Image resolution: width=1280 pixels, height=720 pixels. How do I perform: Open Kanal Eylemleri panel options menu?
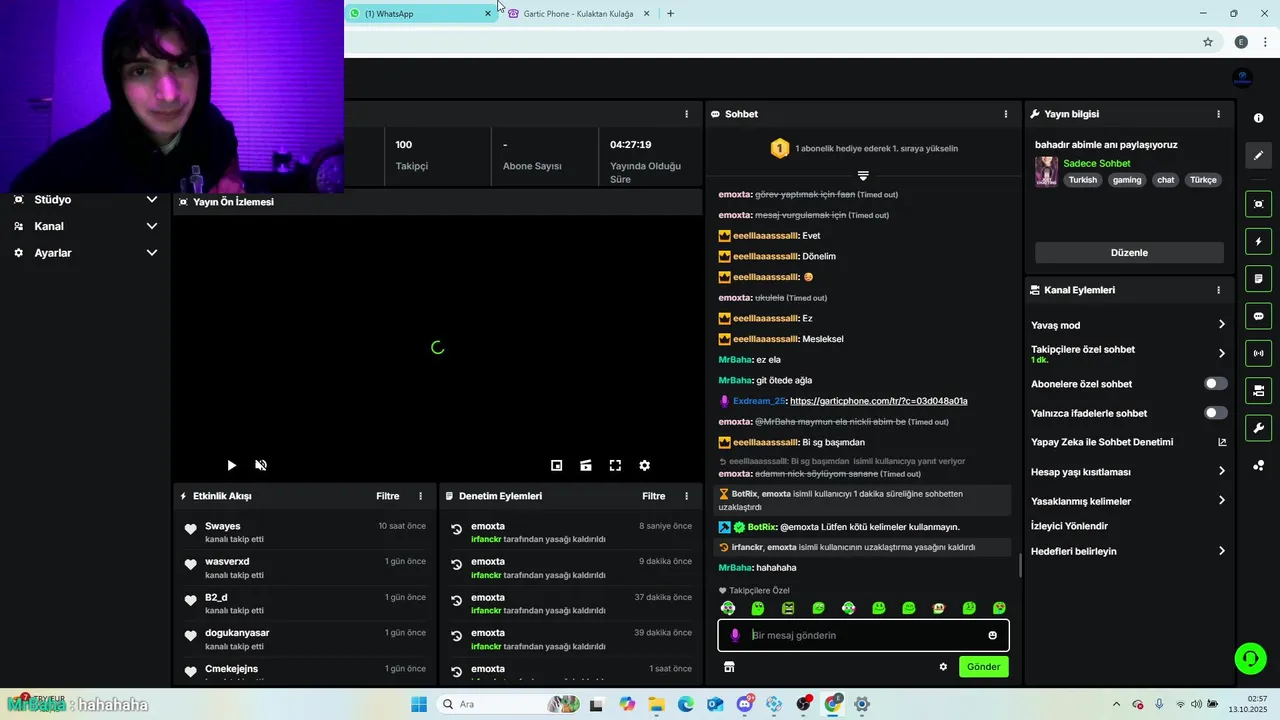pos(1218,290)
